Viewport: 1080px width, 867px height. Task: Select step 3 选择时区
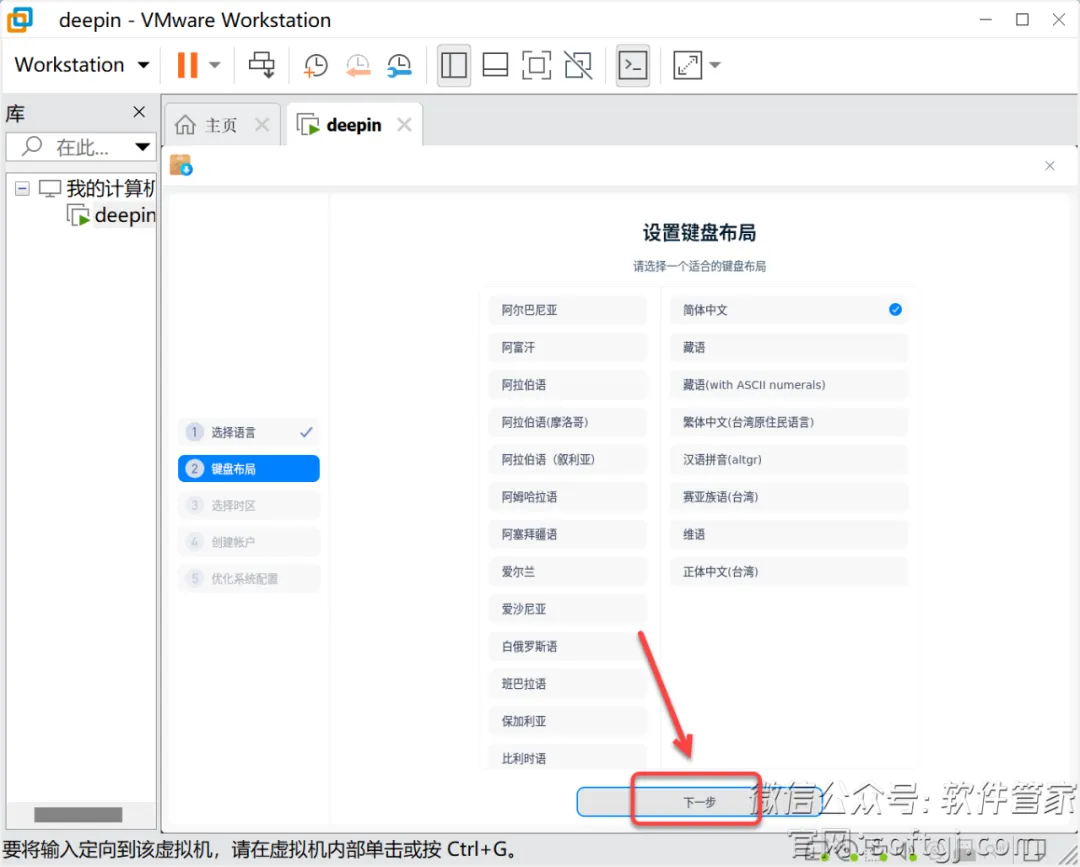pos(249,505)
